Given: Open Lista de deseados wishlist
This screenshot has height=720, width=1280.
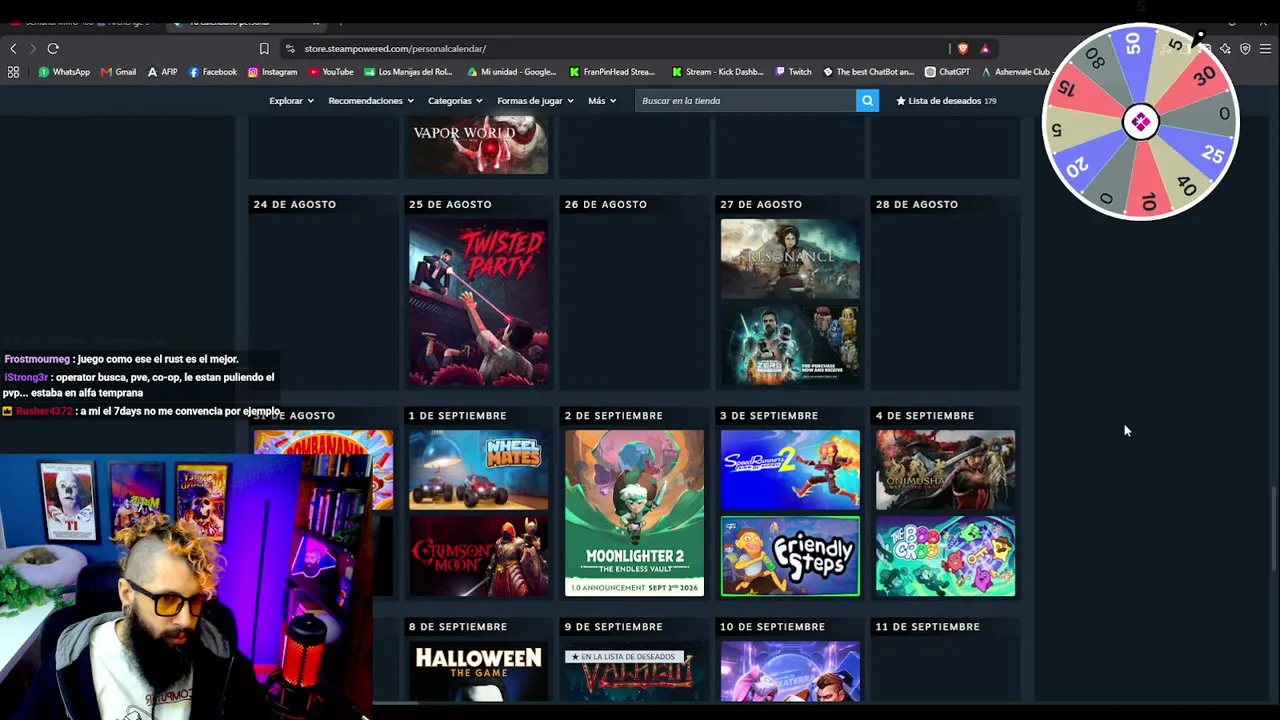Looking at the screenshot, I should [946, 101].
